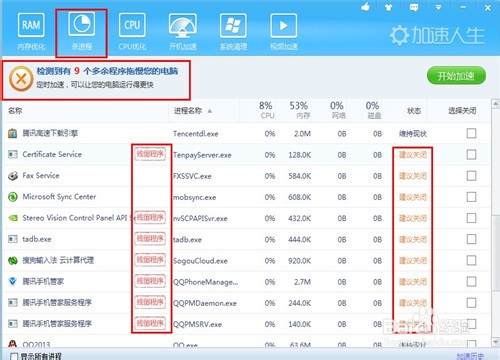This screenshot has width=500, height=360.
Task: Click suggested-close status for FXSSVC.exe
Action: [x=413, y=176]
